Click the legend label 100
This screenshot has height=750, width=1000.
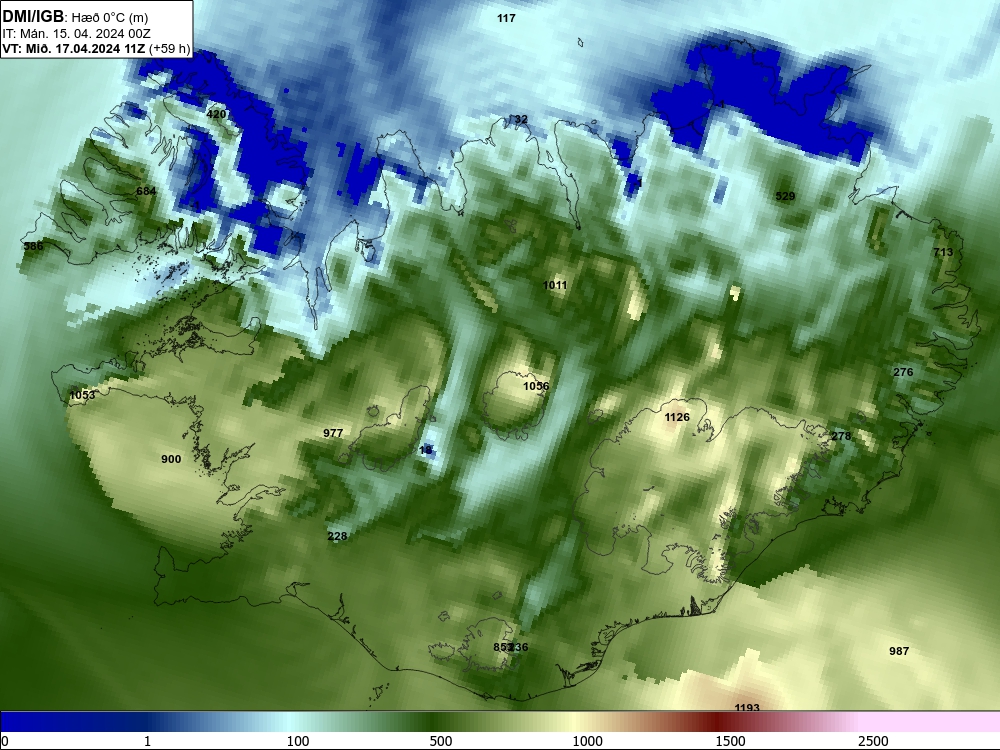point(298,741)
